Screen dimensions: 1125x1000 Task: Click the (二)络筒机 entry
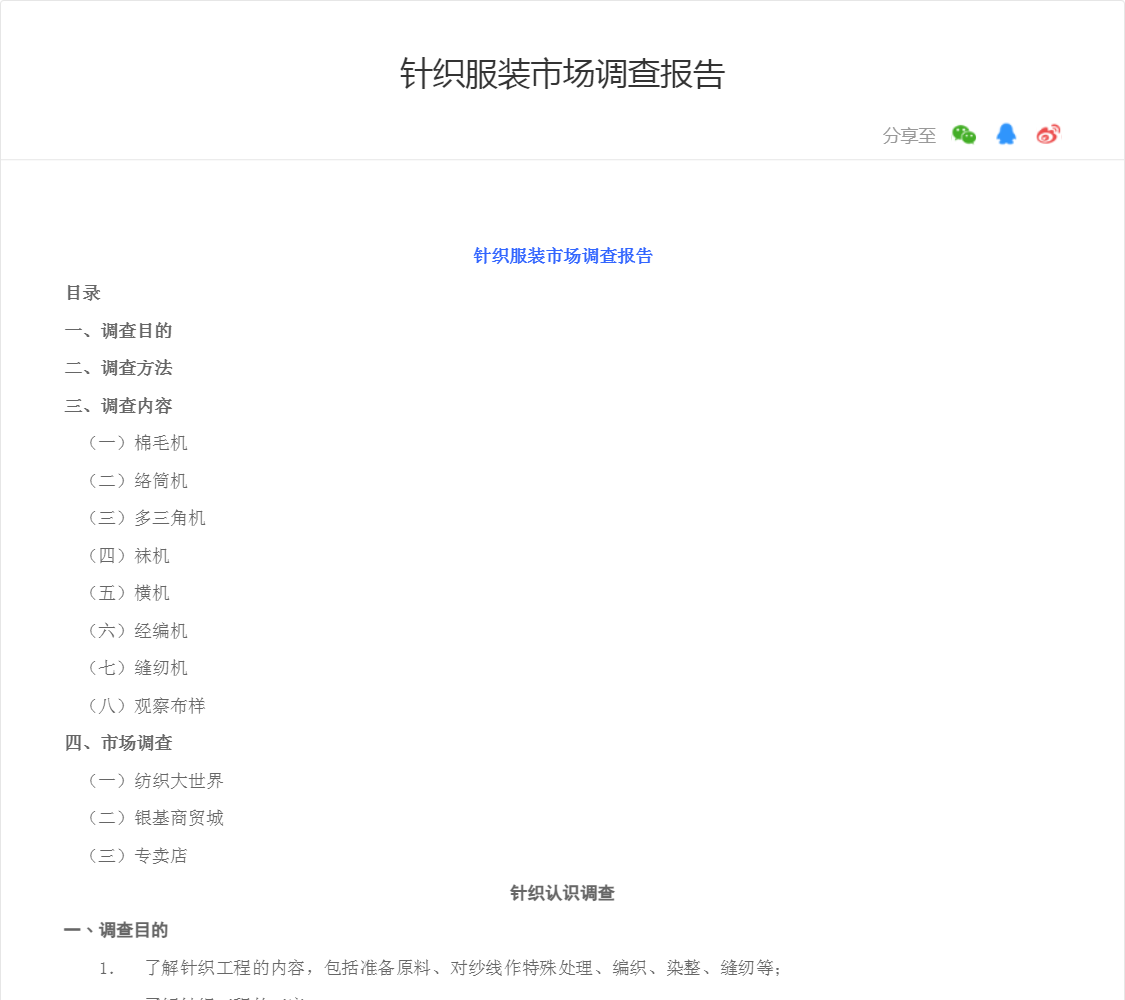137,481
